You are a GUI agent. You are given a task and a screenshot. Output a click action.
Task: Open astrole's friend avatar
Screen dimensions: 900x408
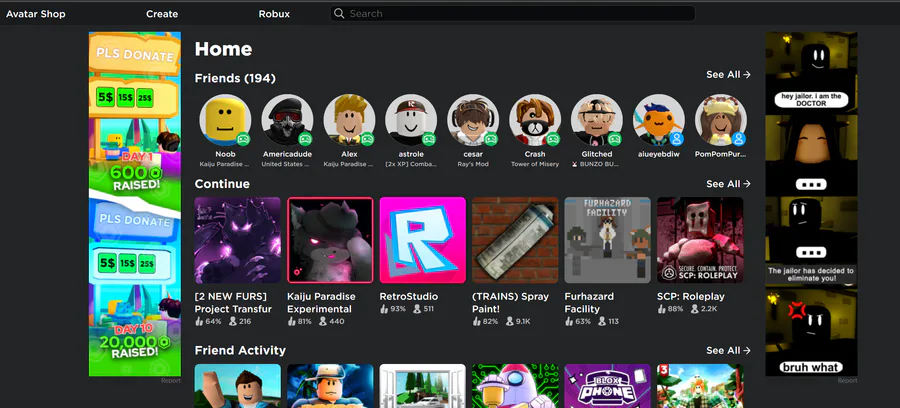coord(411,120)
